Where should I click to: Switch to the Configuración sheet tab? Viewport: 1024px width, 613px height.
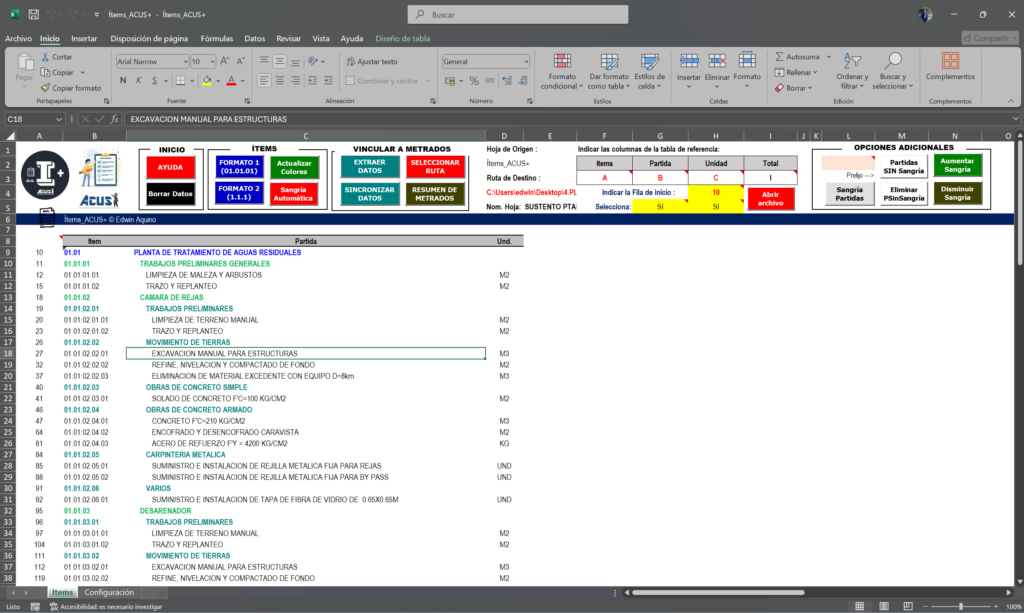pyautogui.click(x=109, y=593)
